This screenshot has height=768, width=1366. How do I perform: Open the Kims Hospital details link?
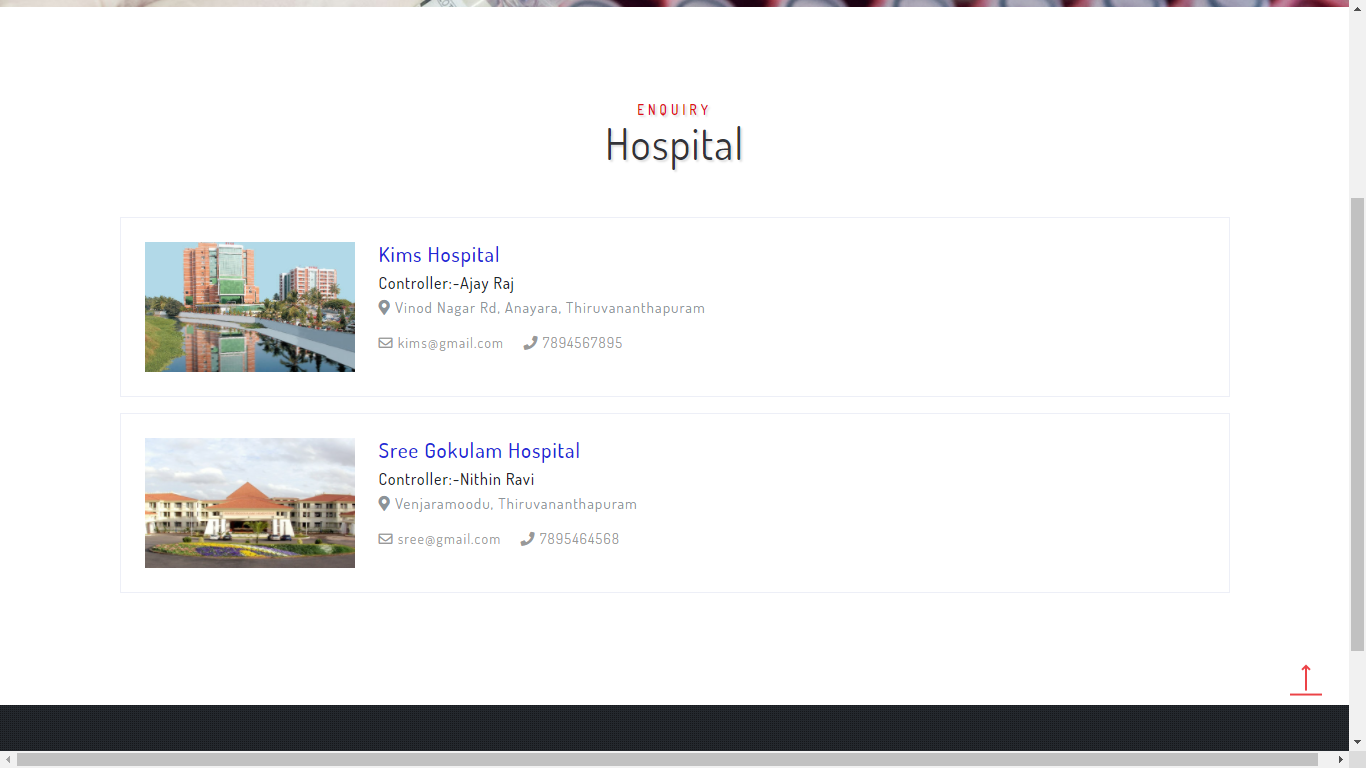[x=438, y=254]
